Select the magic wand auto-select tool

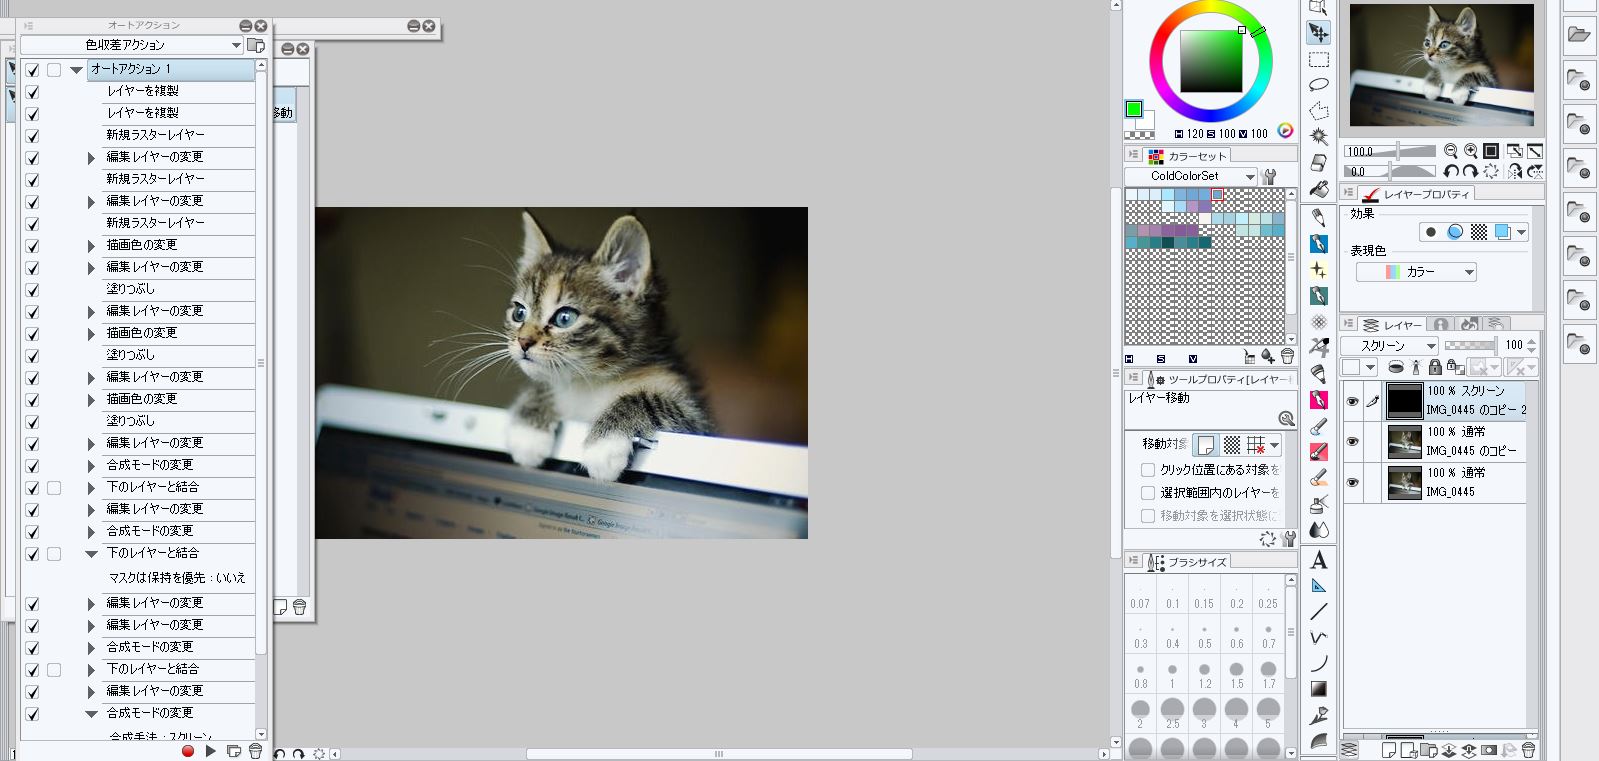tap(1319, 136)
